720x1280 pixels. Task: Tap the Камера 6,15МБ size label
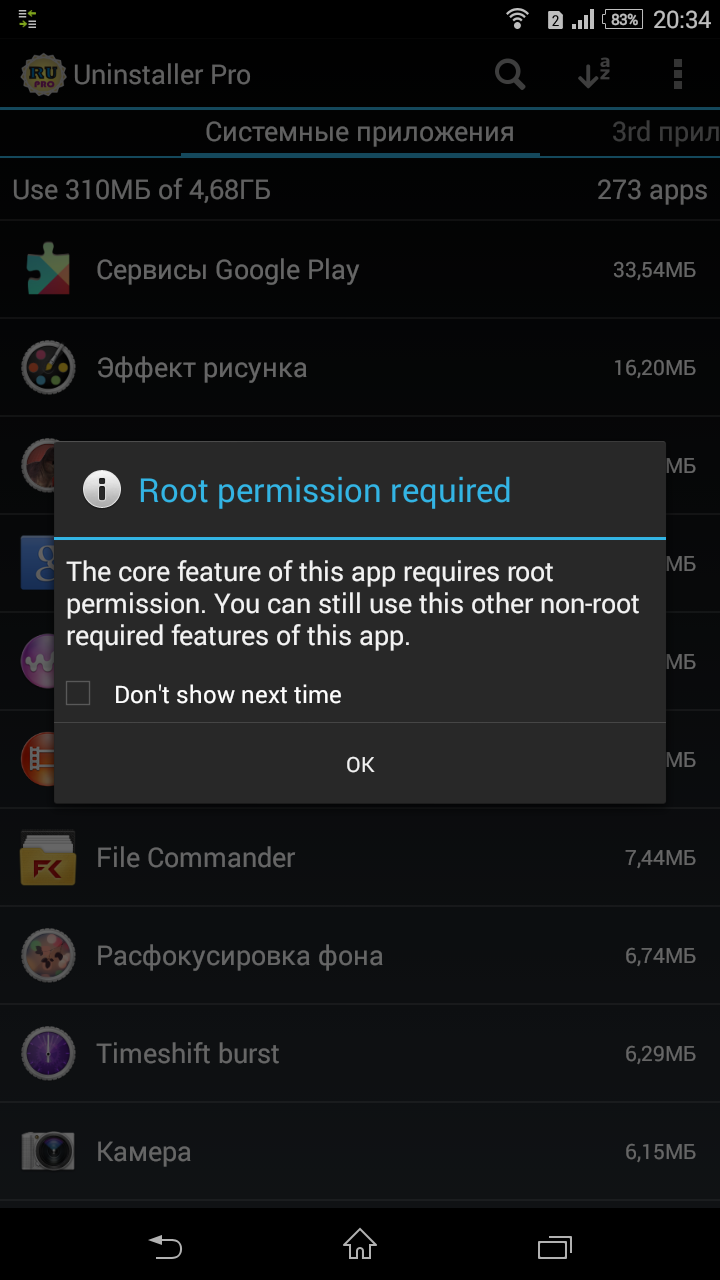pyautogui.click(x=660, y=1152)
